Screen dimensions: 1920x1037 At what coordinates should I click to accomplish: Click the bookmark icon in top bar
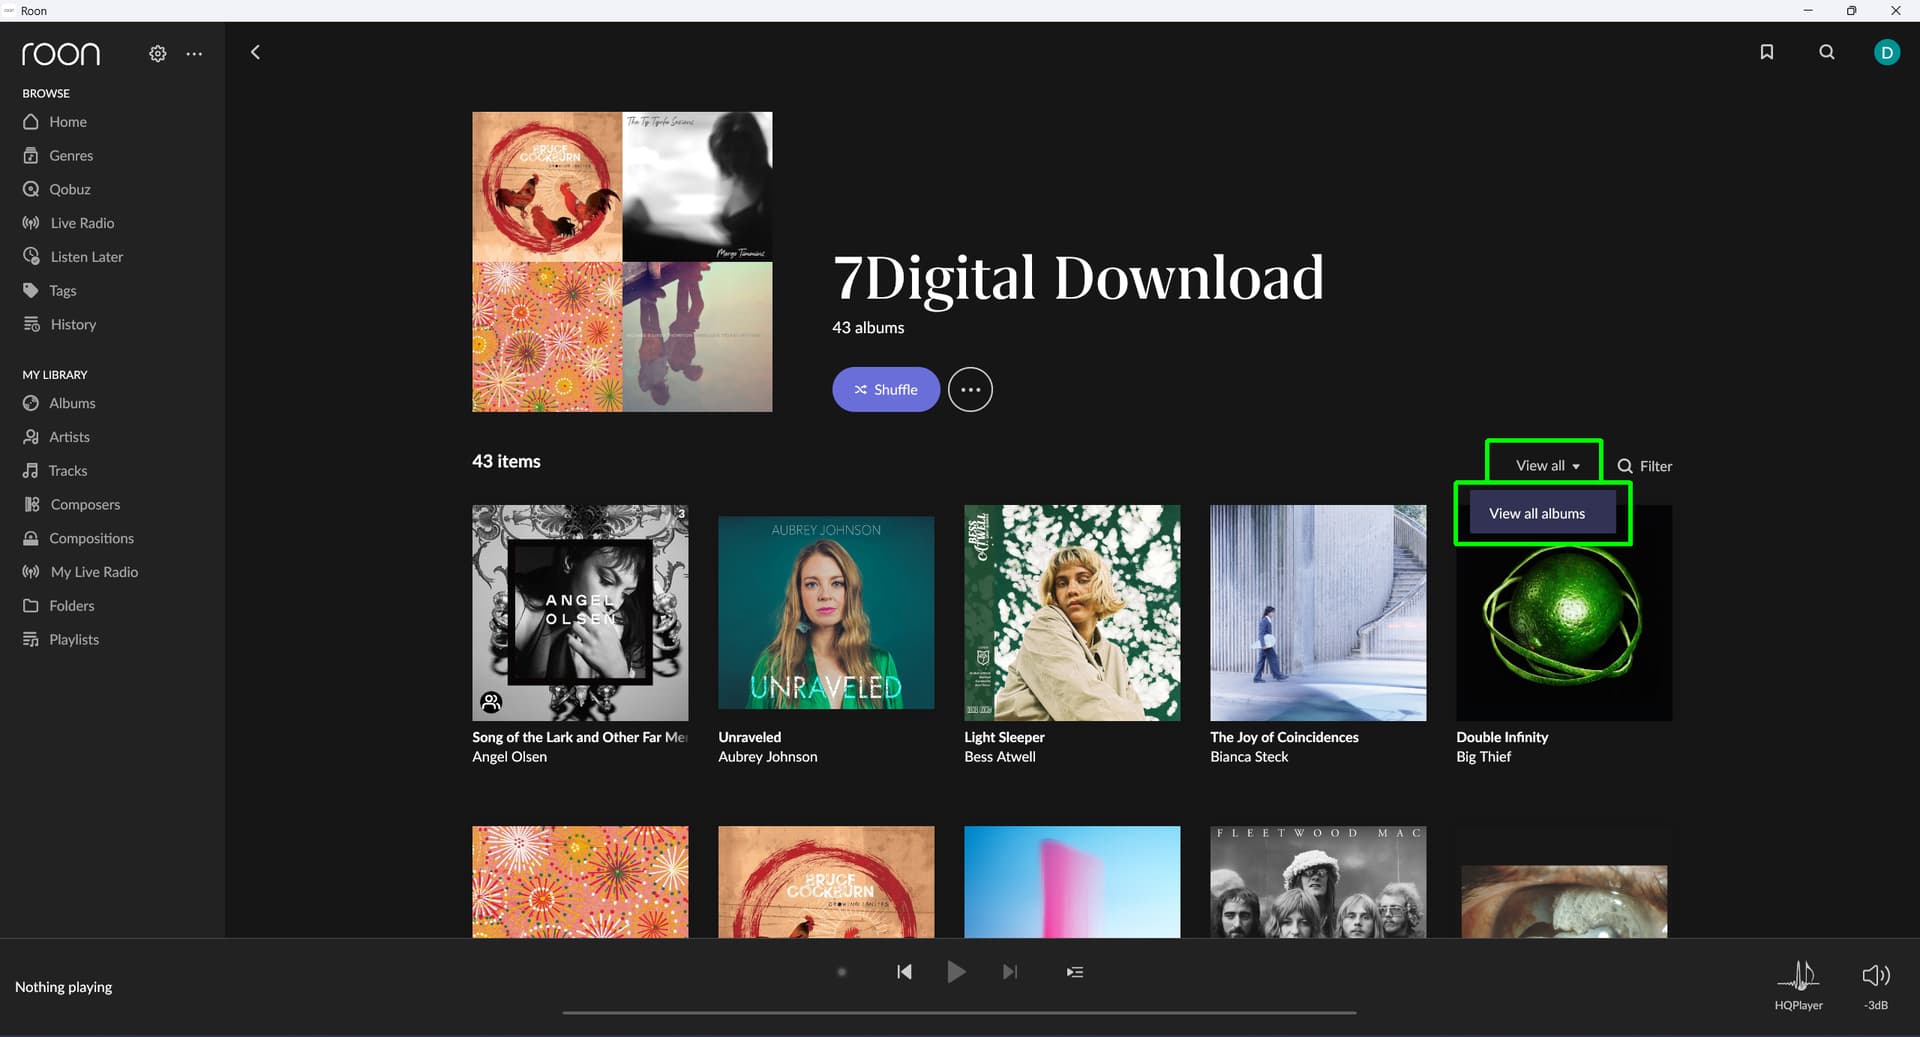click(1766, 52)
